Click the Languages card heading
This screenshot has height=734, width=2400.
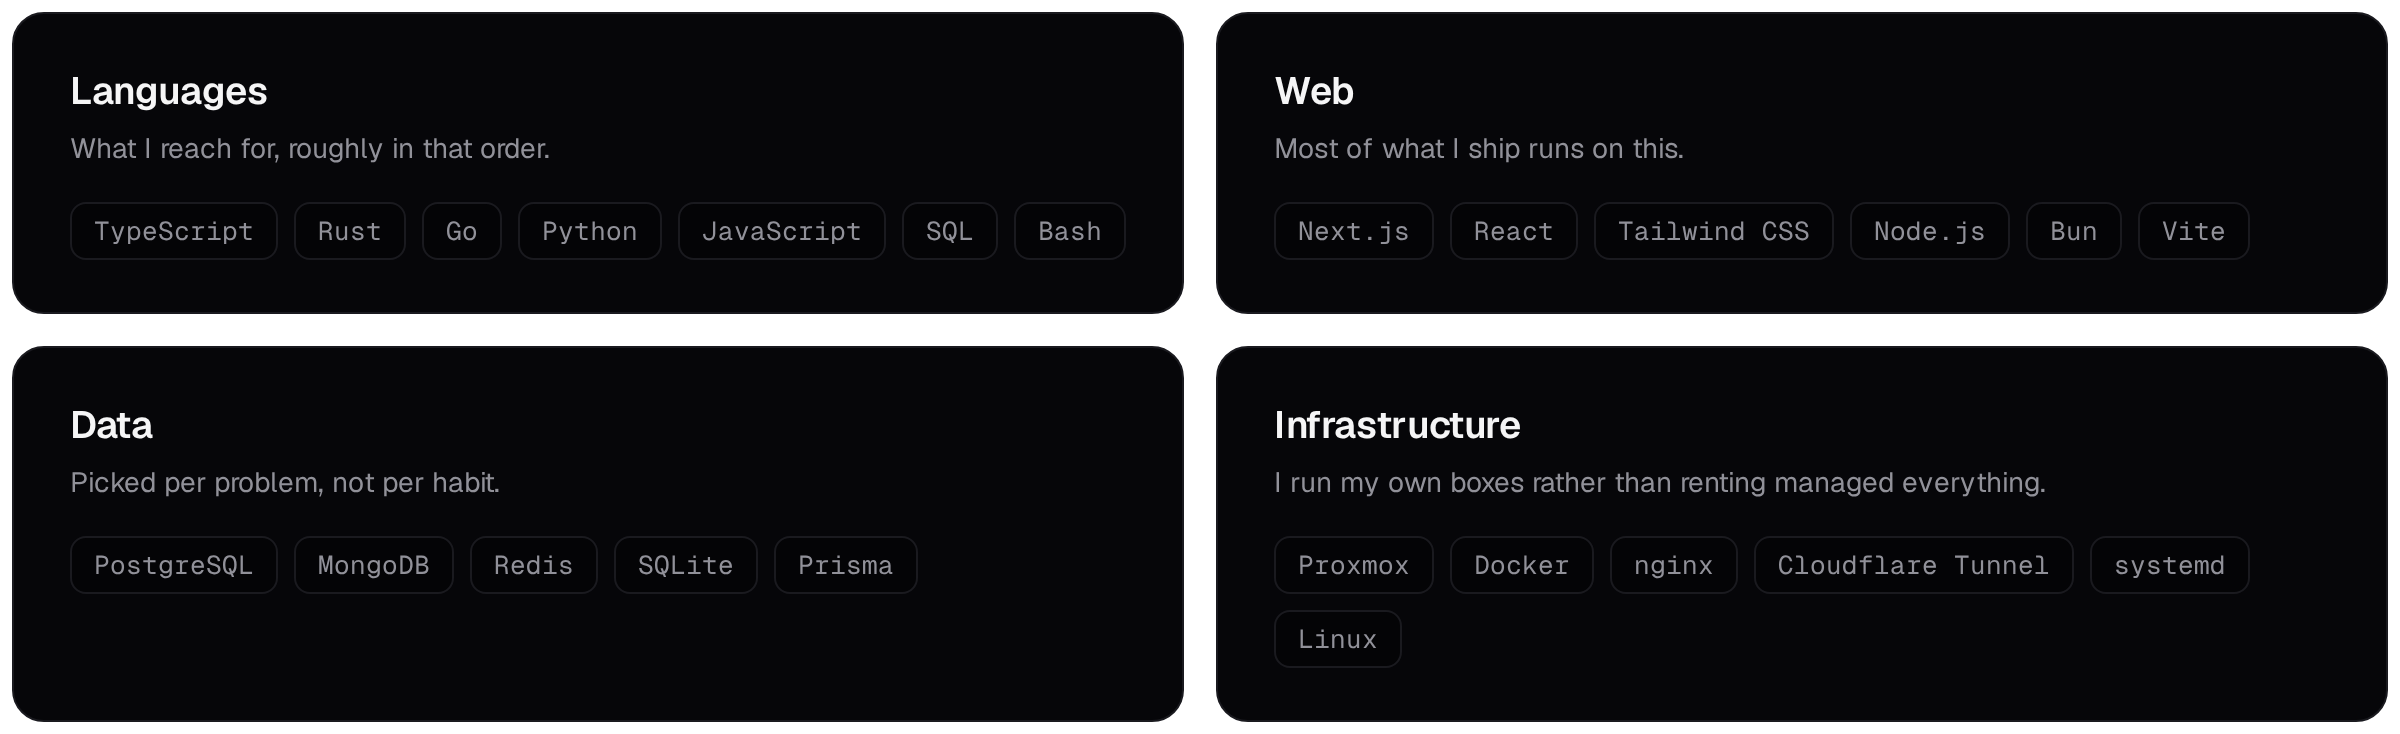coord(169,92)
